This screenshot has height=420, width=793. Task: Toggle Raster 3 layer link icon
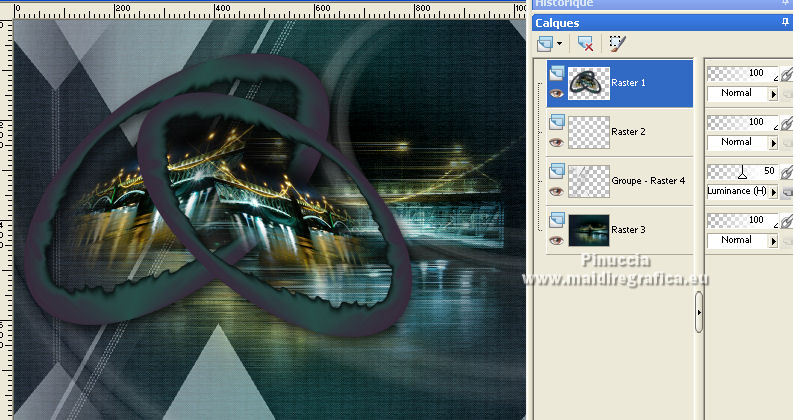[x=786, y=221]
